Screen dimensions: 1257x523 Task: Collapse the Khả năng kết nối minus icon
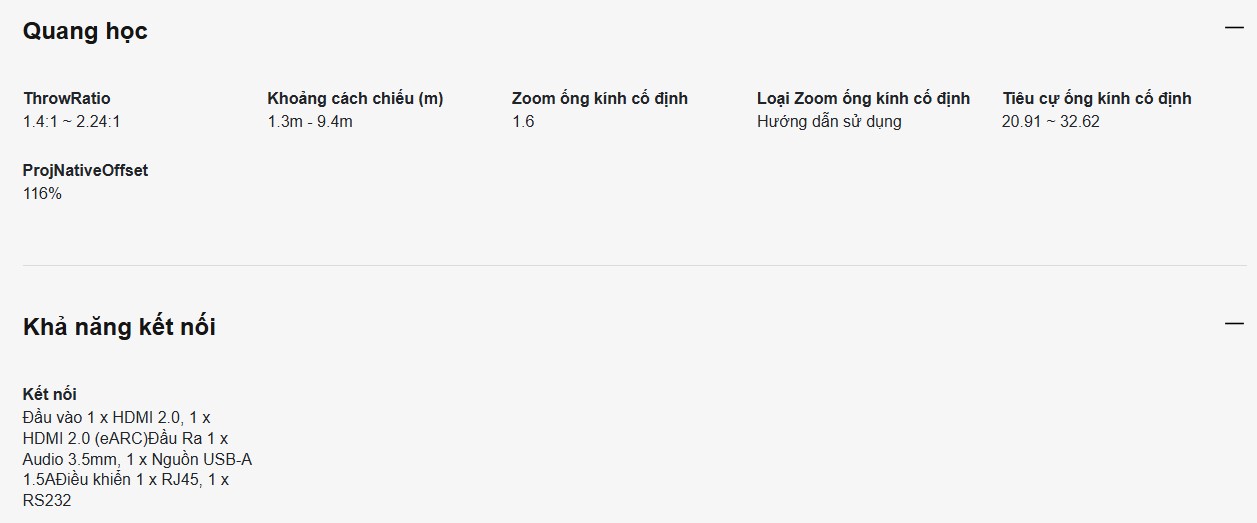pyautogui.click(x=1234, y=324)
